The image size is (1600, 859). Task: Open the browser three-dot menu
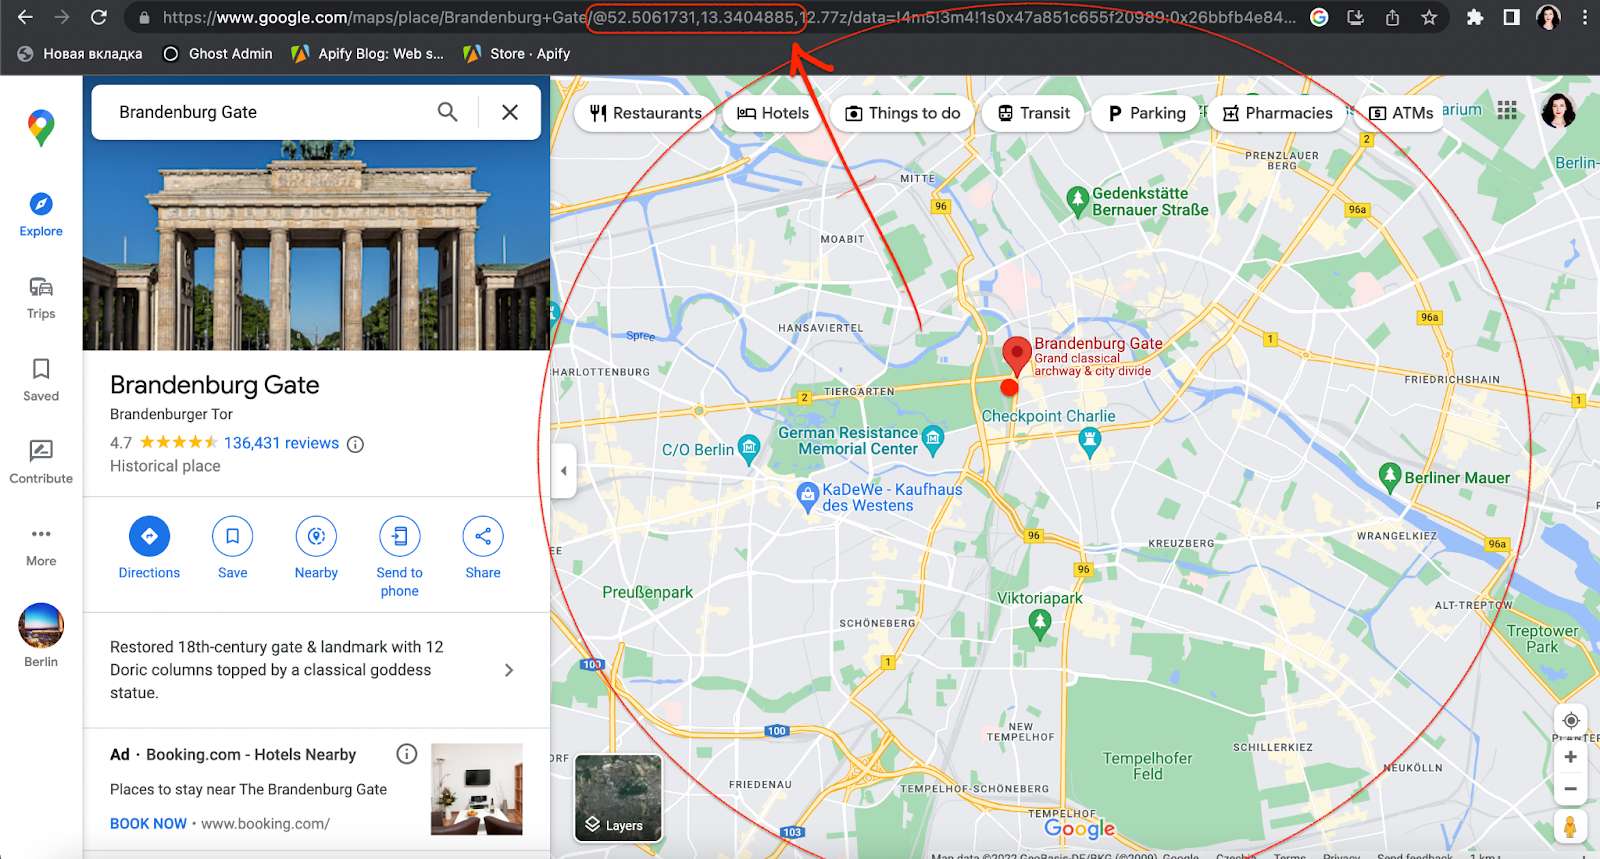click(1584, 17)
